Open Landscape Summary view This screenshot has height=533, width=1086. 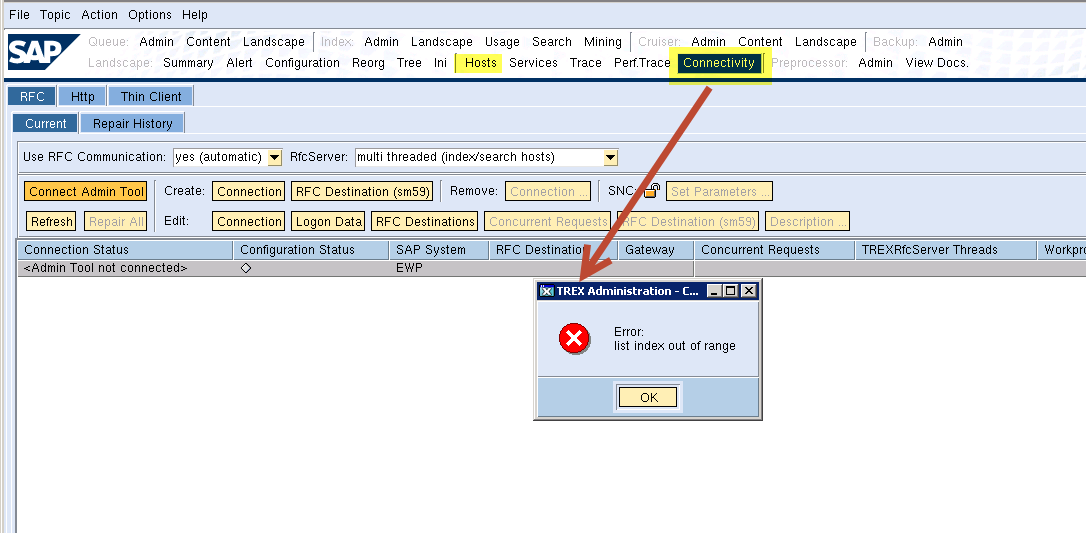pos(188,63)
